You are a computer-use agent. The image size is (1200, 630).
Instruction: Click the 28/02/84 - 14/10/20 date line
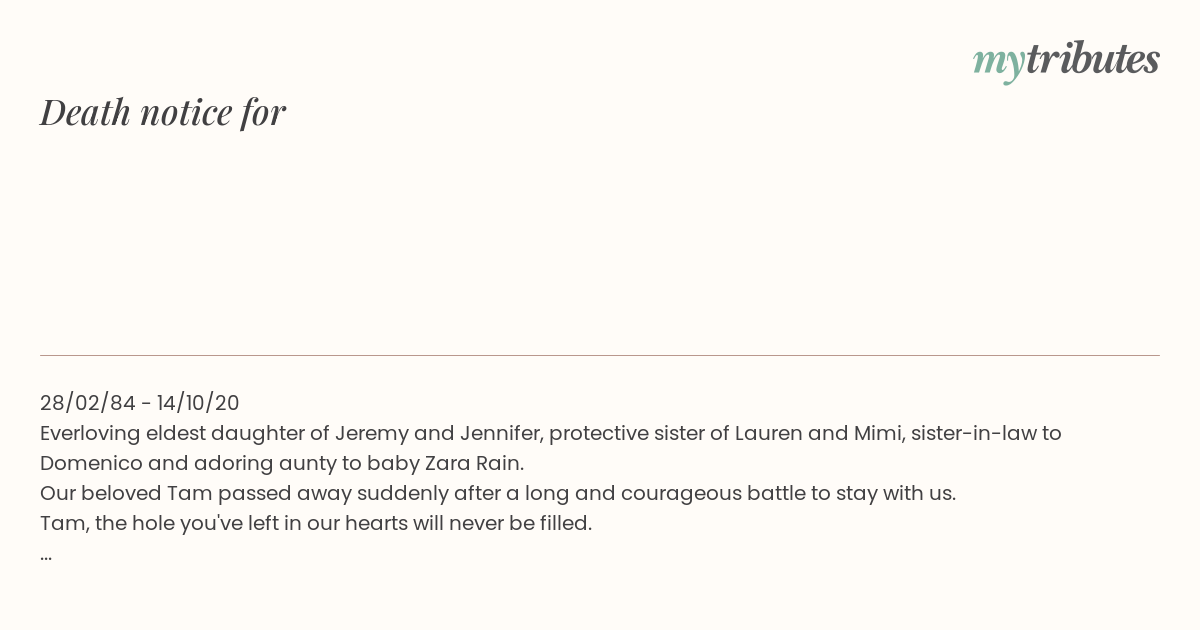[140, 403]
